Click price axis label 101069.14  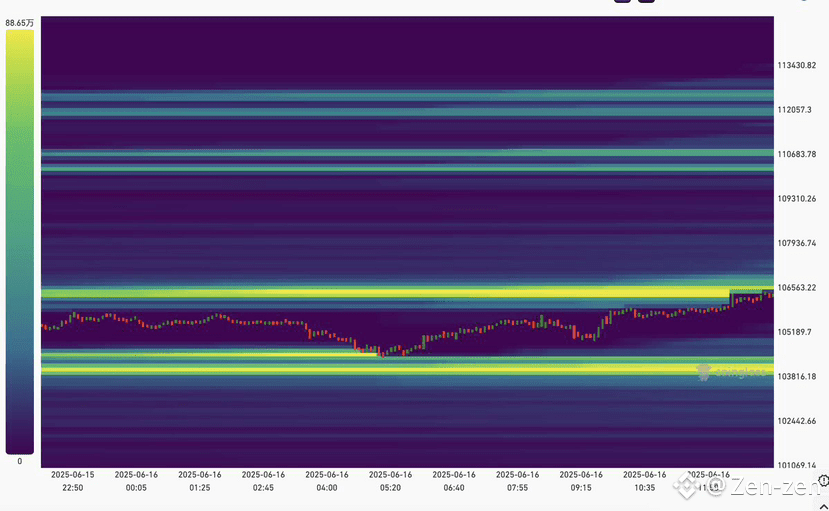[x=796, y=465]
